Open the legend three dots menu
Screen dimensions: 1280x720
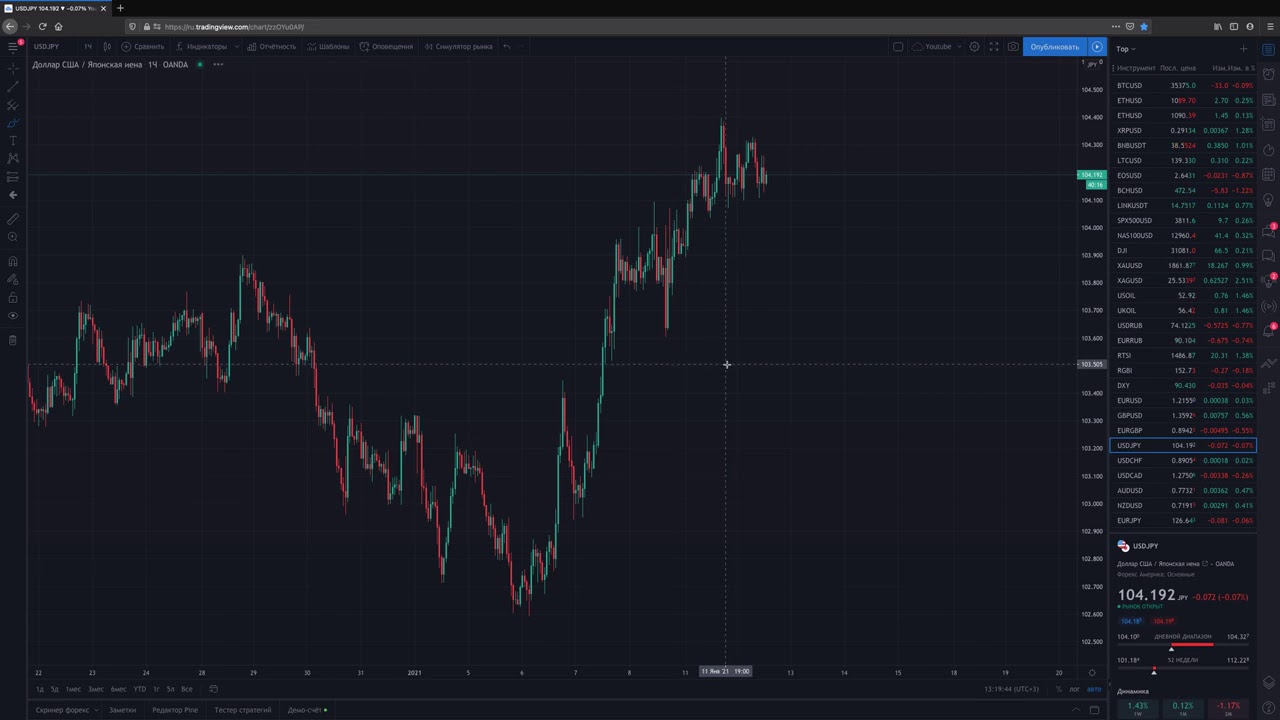(x=218, y=64)
